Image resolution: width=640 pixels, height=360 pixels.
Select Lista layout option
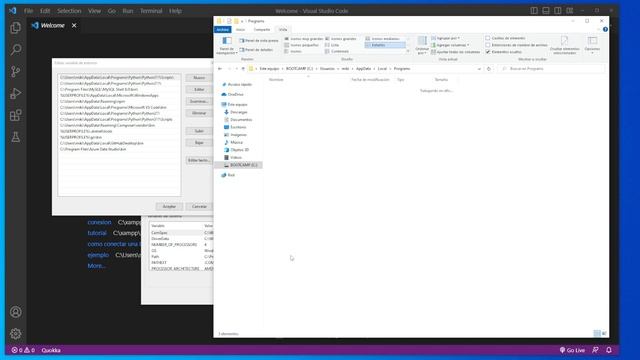point(332,45)
